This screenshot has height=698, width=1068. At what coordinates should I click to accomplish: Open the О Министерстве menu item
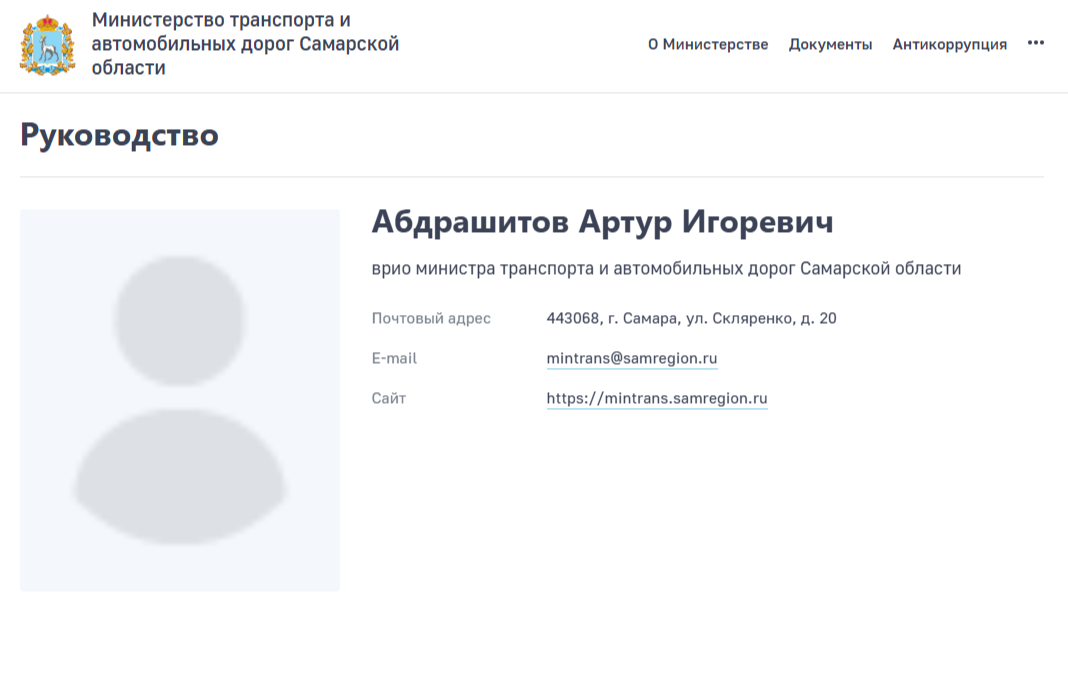coord(708,44)
